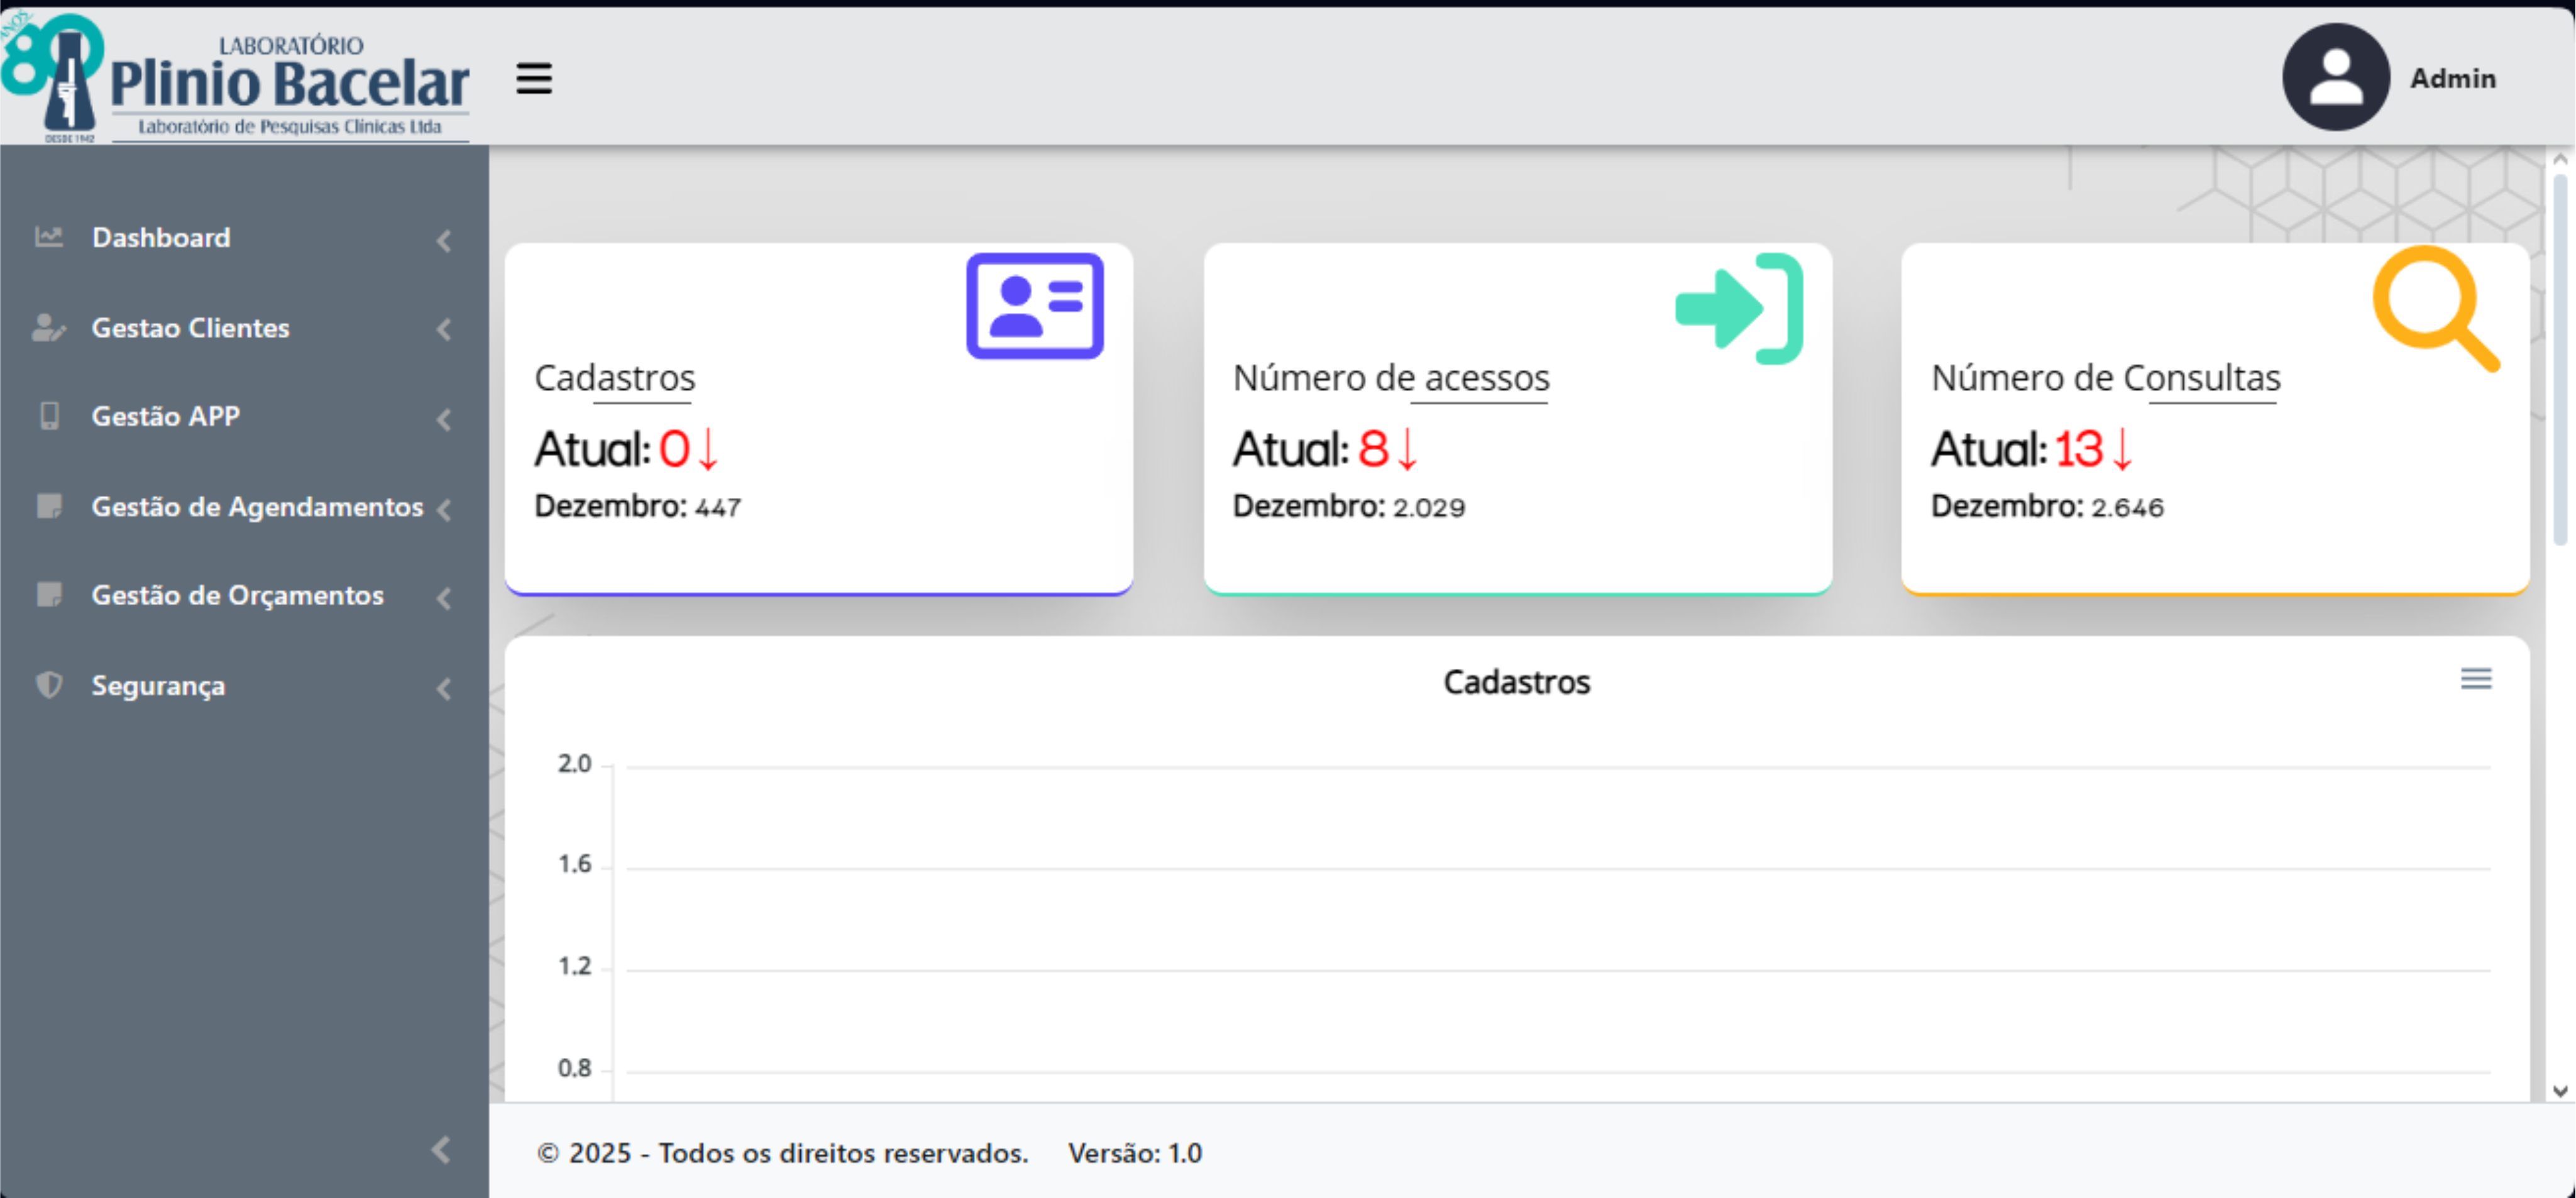Toggle the hamburger sidebar menu button
This screenshot has height=1198, width=2576.
(534, 78)
